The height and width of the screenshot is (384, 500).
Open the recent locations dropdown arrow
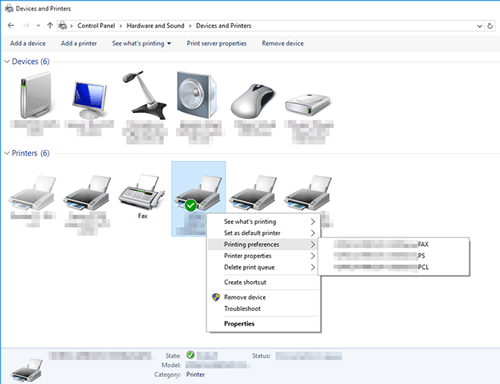tap(38, 26)
